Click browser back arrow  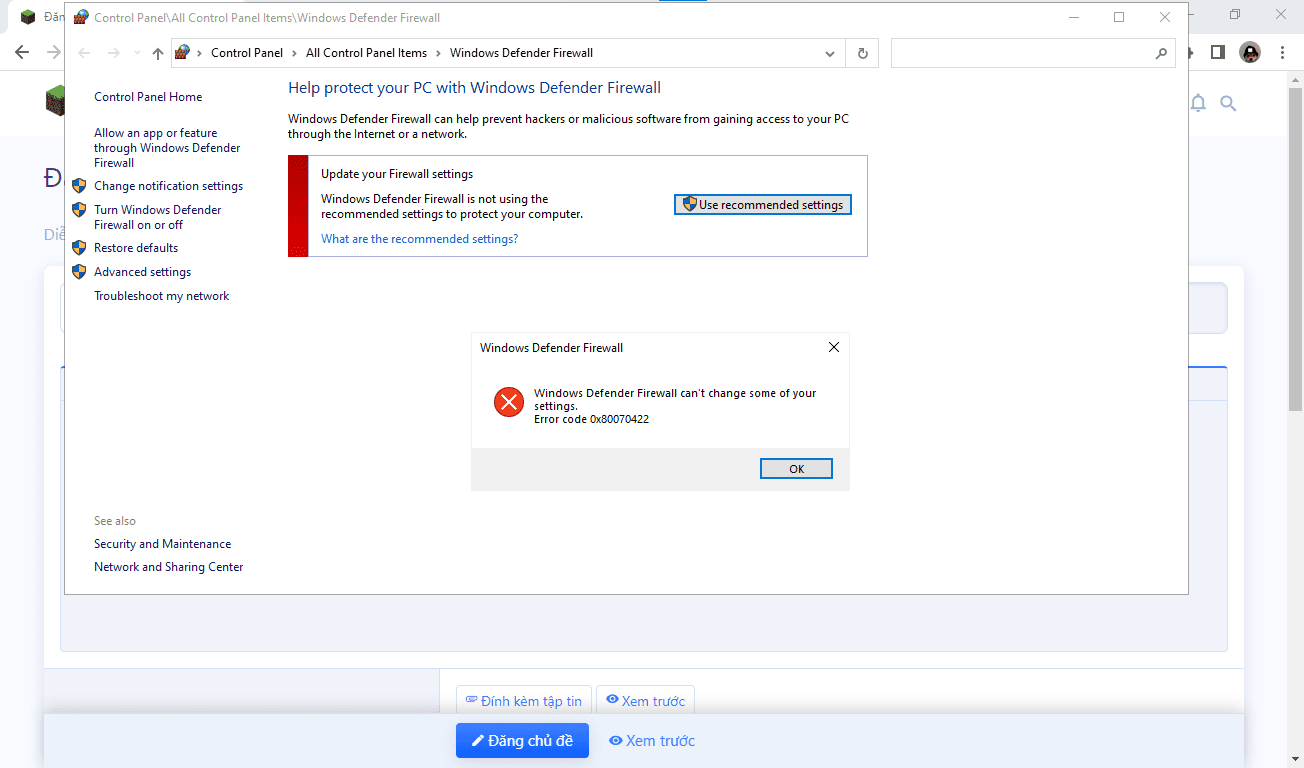tap(22, 53)
